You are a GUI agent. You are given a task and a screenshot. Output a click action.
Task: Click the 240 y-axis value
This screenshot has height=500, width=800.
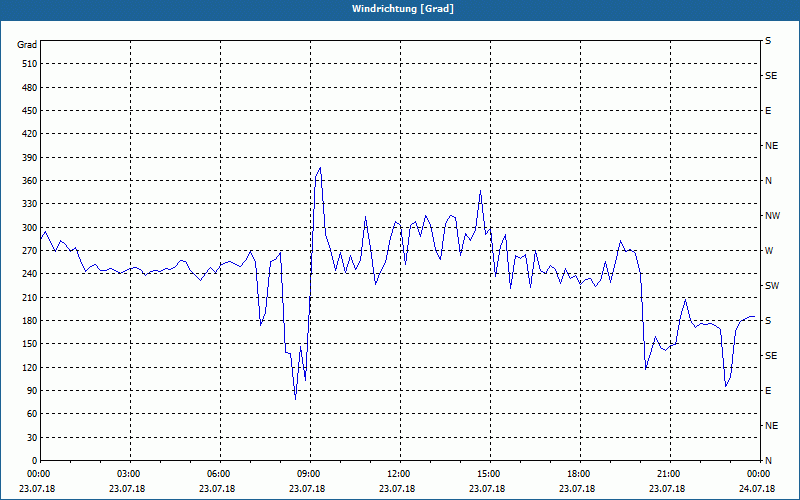coord(30,274)
